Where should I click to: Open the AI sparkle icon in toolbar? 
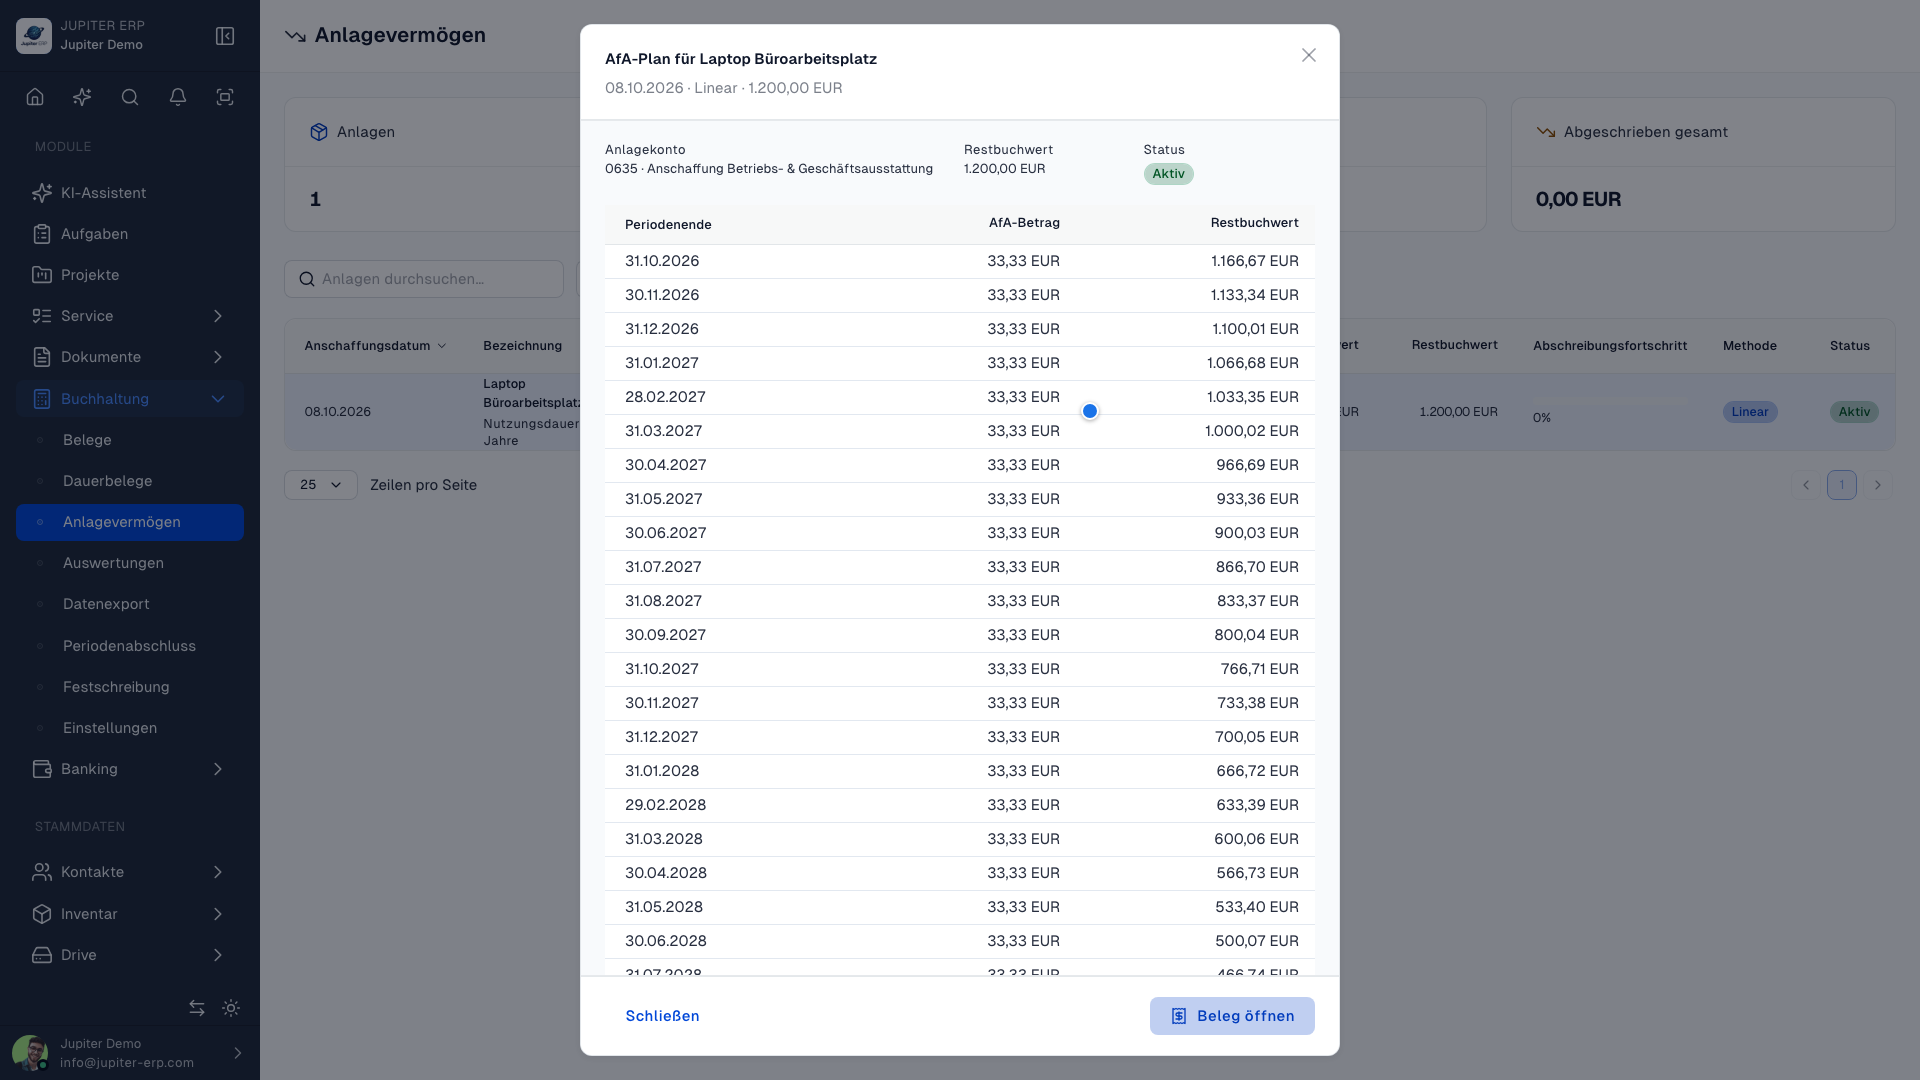[82, 97]
